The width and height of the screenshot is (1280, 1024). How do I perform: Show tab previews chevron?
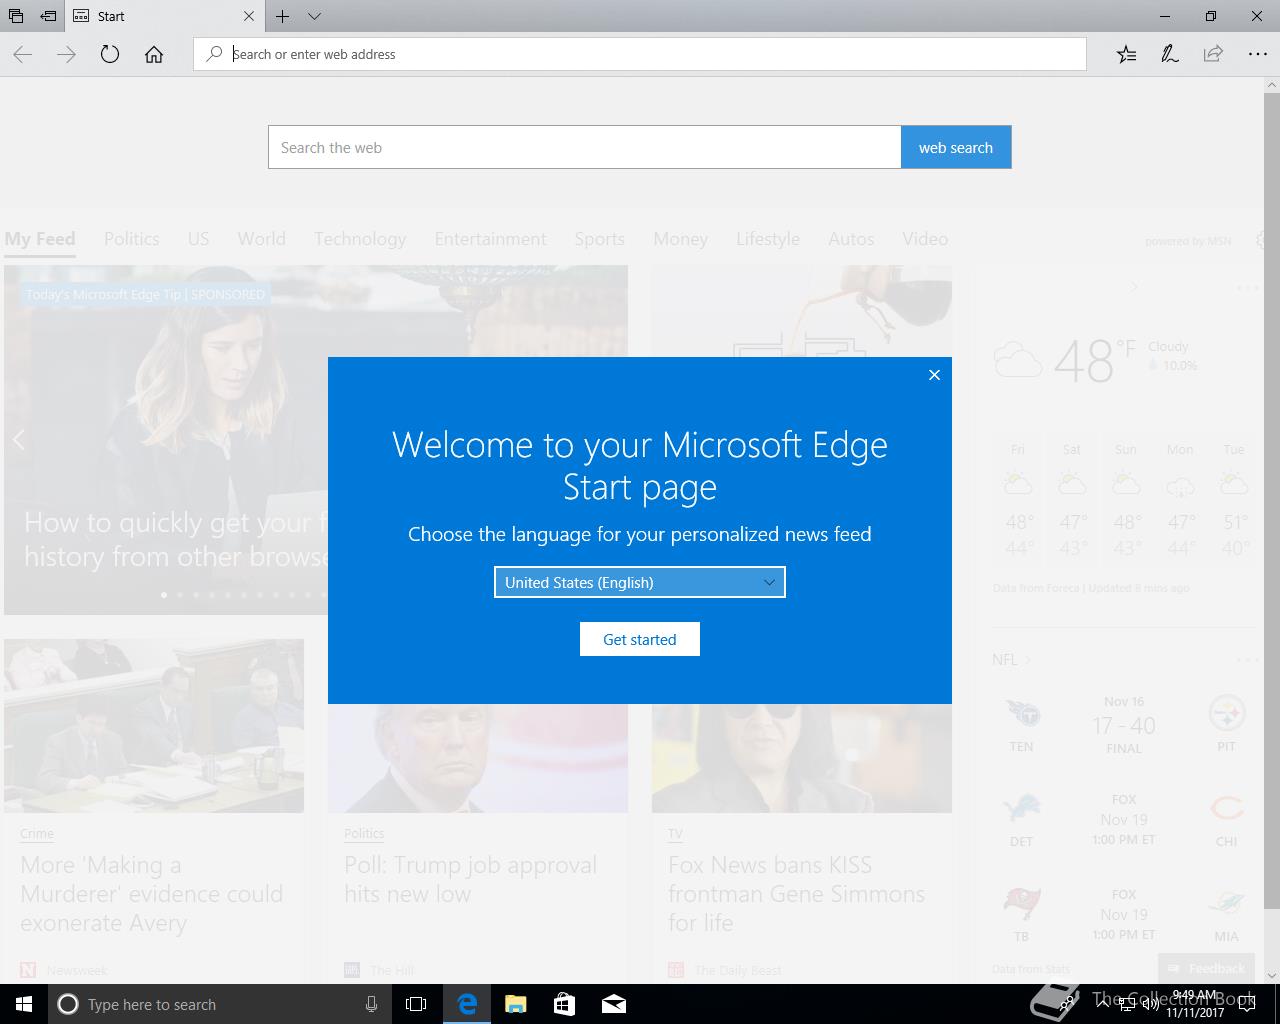pyautogui.click(x=314, y=16)
